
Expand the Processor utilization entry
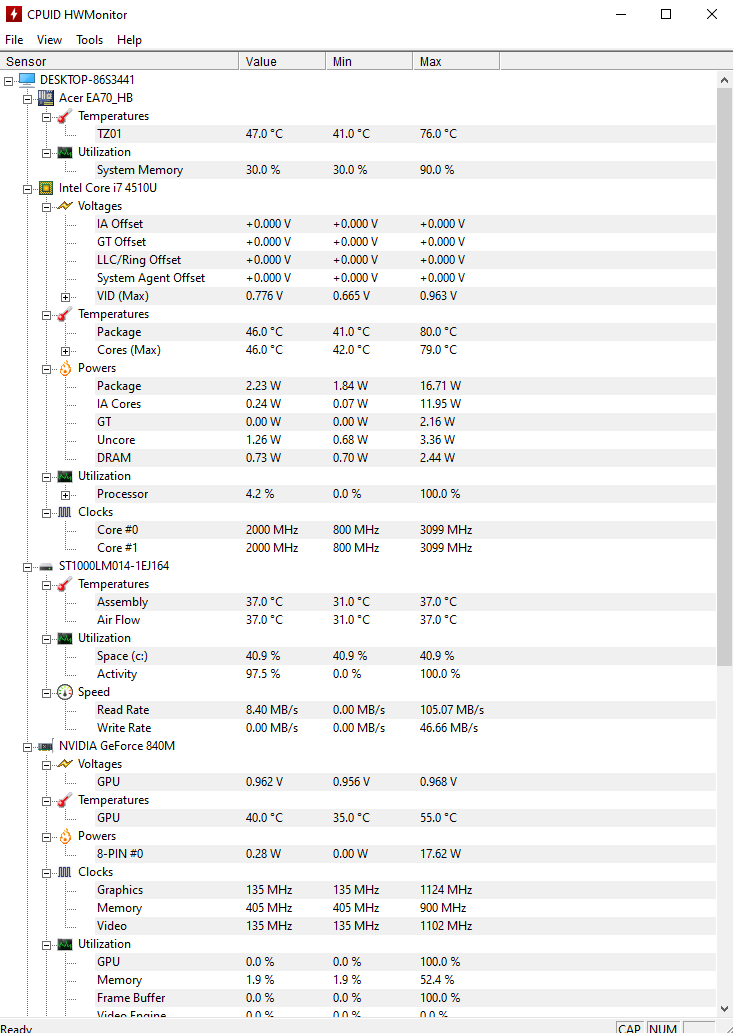(x=66, y=494)
